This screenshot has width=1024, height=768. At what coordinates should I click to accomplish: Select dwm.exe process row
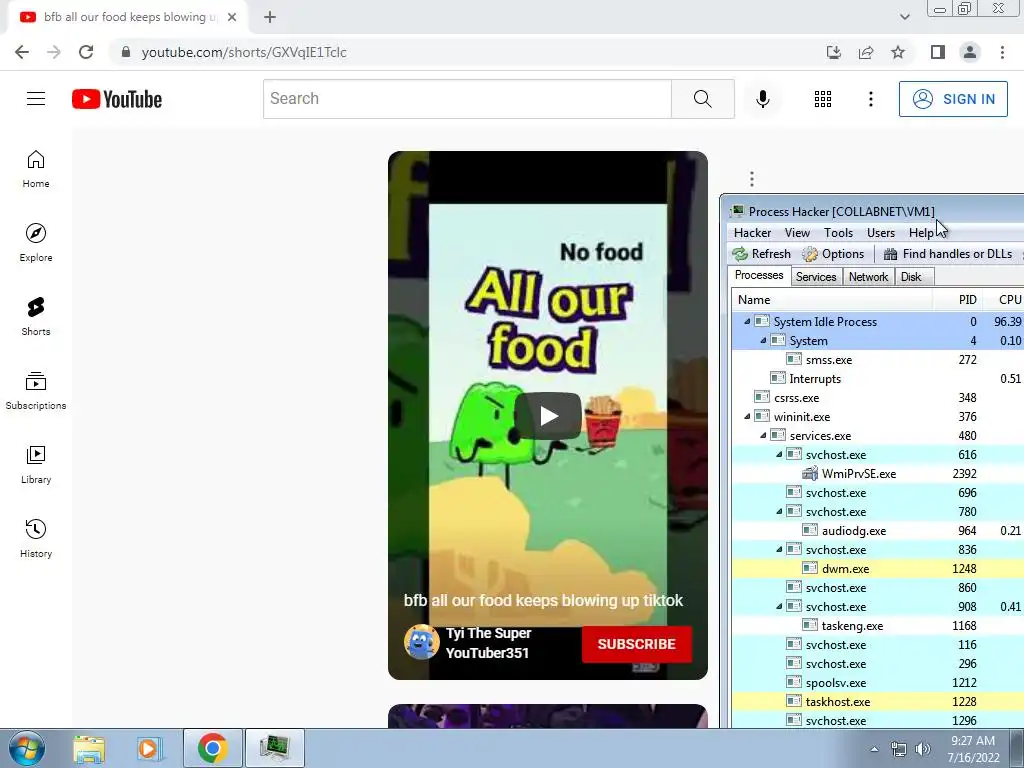coord(878,569)
